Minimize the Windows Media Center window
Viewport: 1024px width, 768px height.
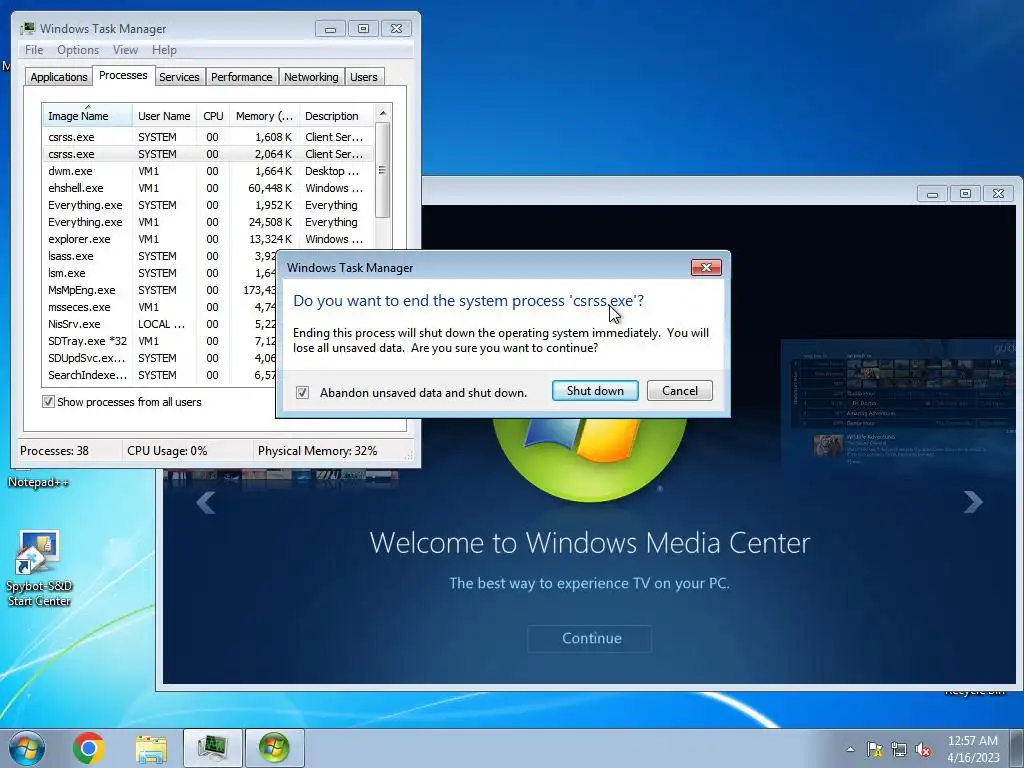coord(932,193)
